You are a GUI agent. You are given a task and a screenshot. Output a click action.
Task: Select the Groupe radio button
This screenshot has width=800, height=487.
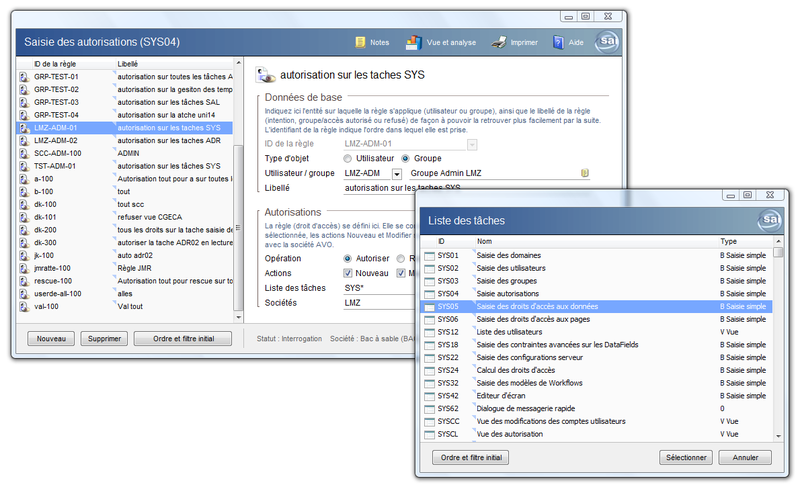coord(406,158)
